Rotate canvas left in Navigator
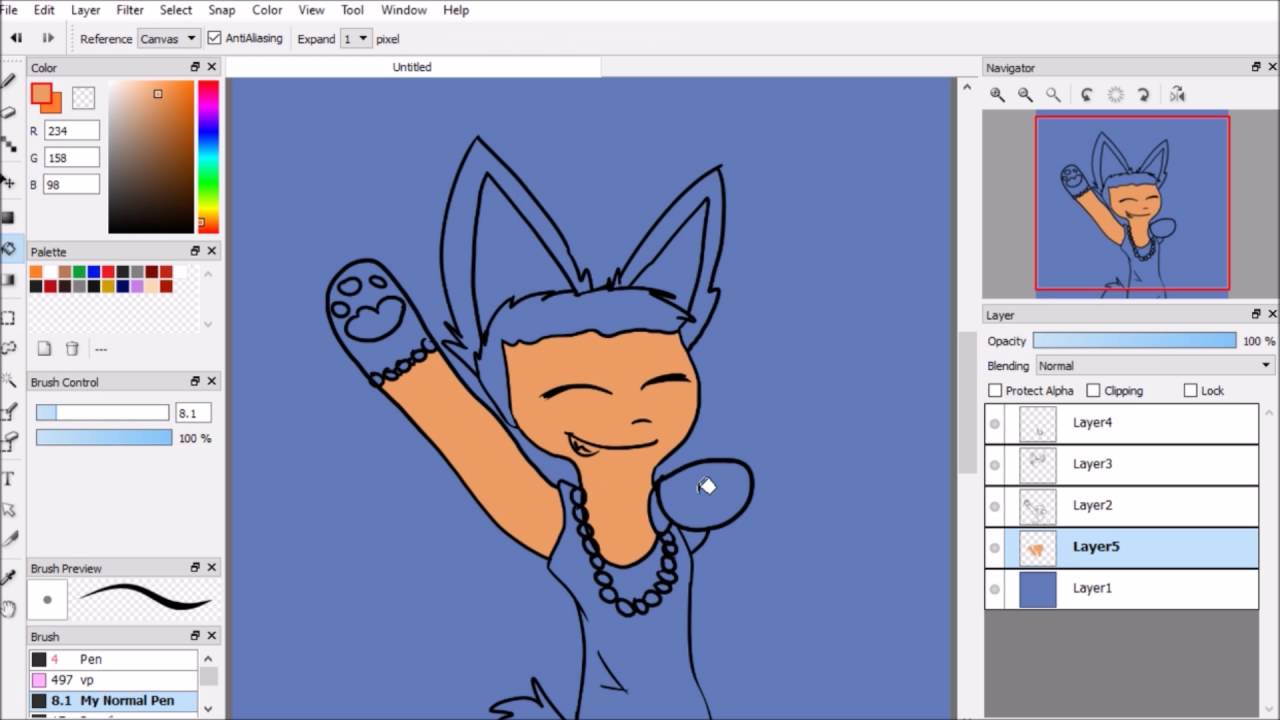The width and height of the screenshot is (1280, 720). click(x=1087, y=94)
